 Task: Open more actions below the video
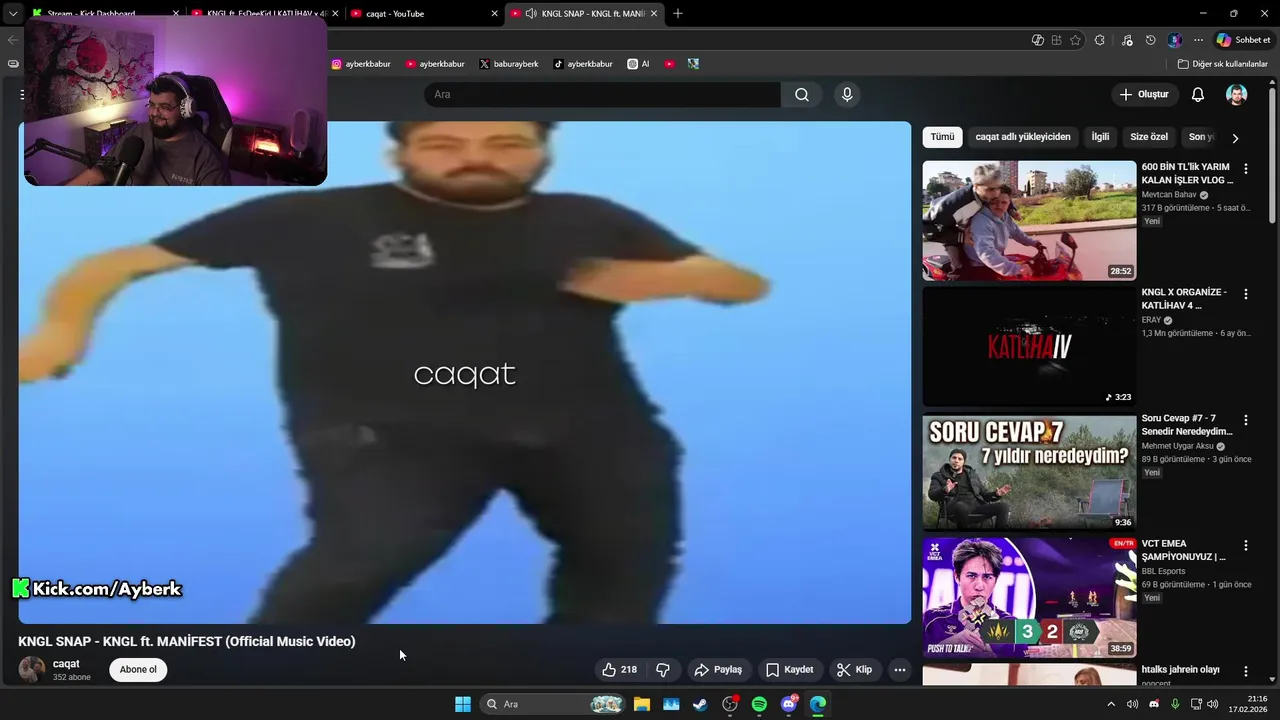900,670
